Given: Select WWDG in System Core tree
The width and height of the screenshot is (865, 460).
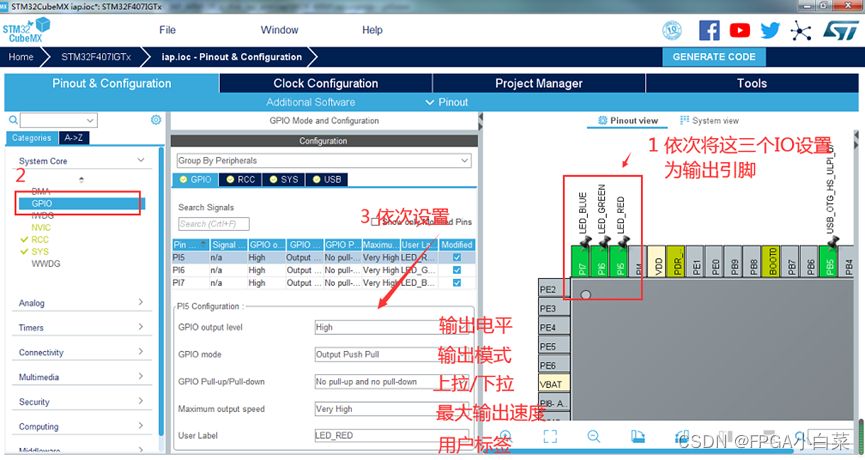Looking at the screenshot, I should tap(46, 264).
